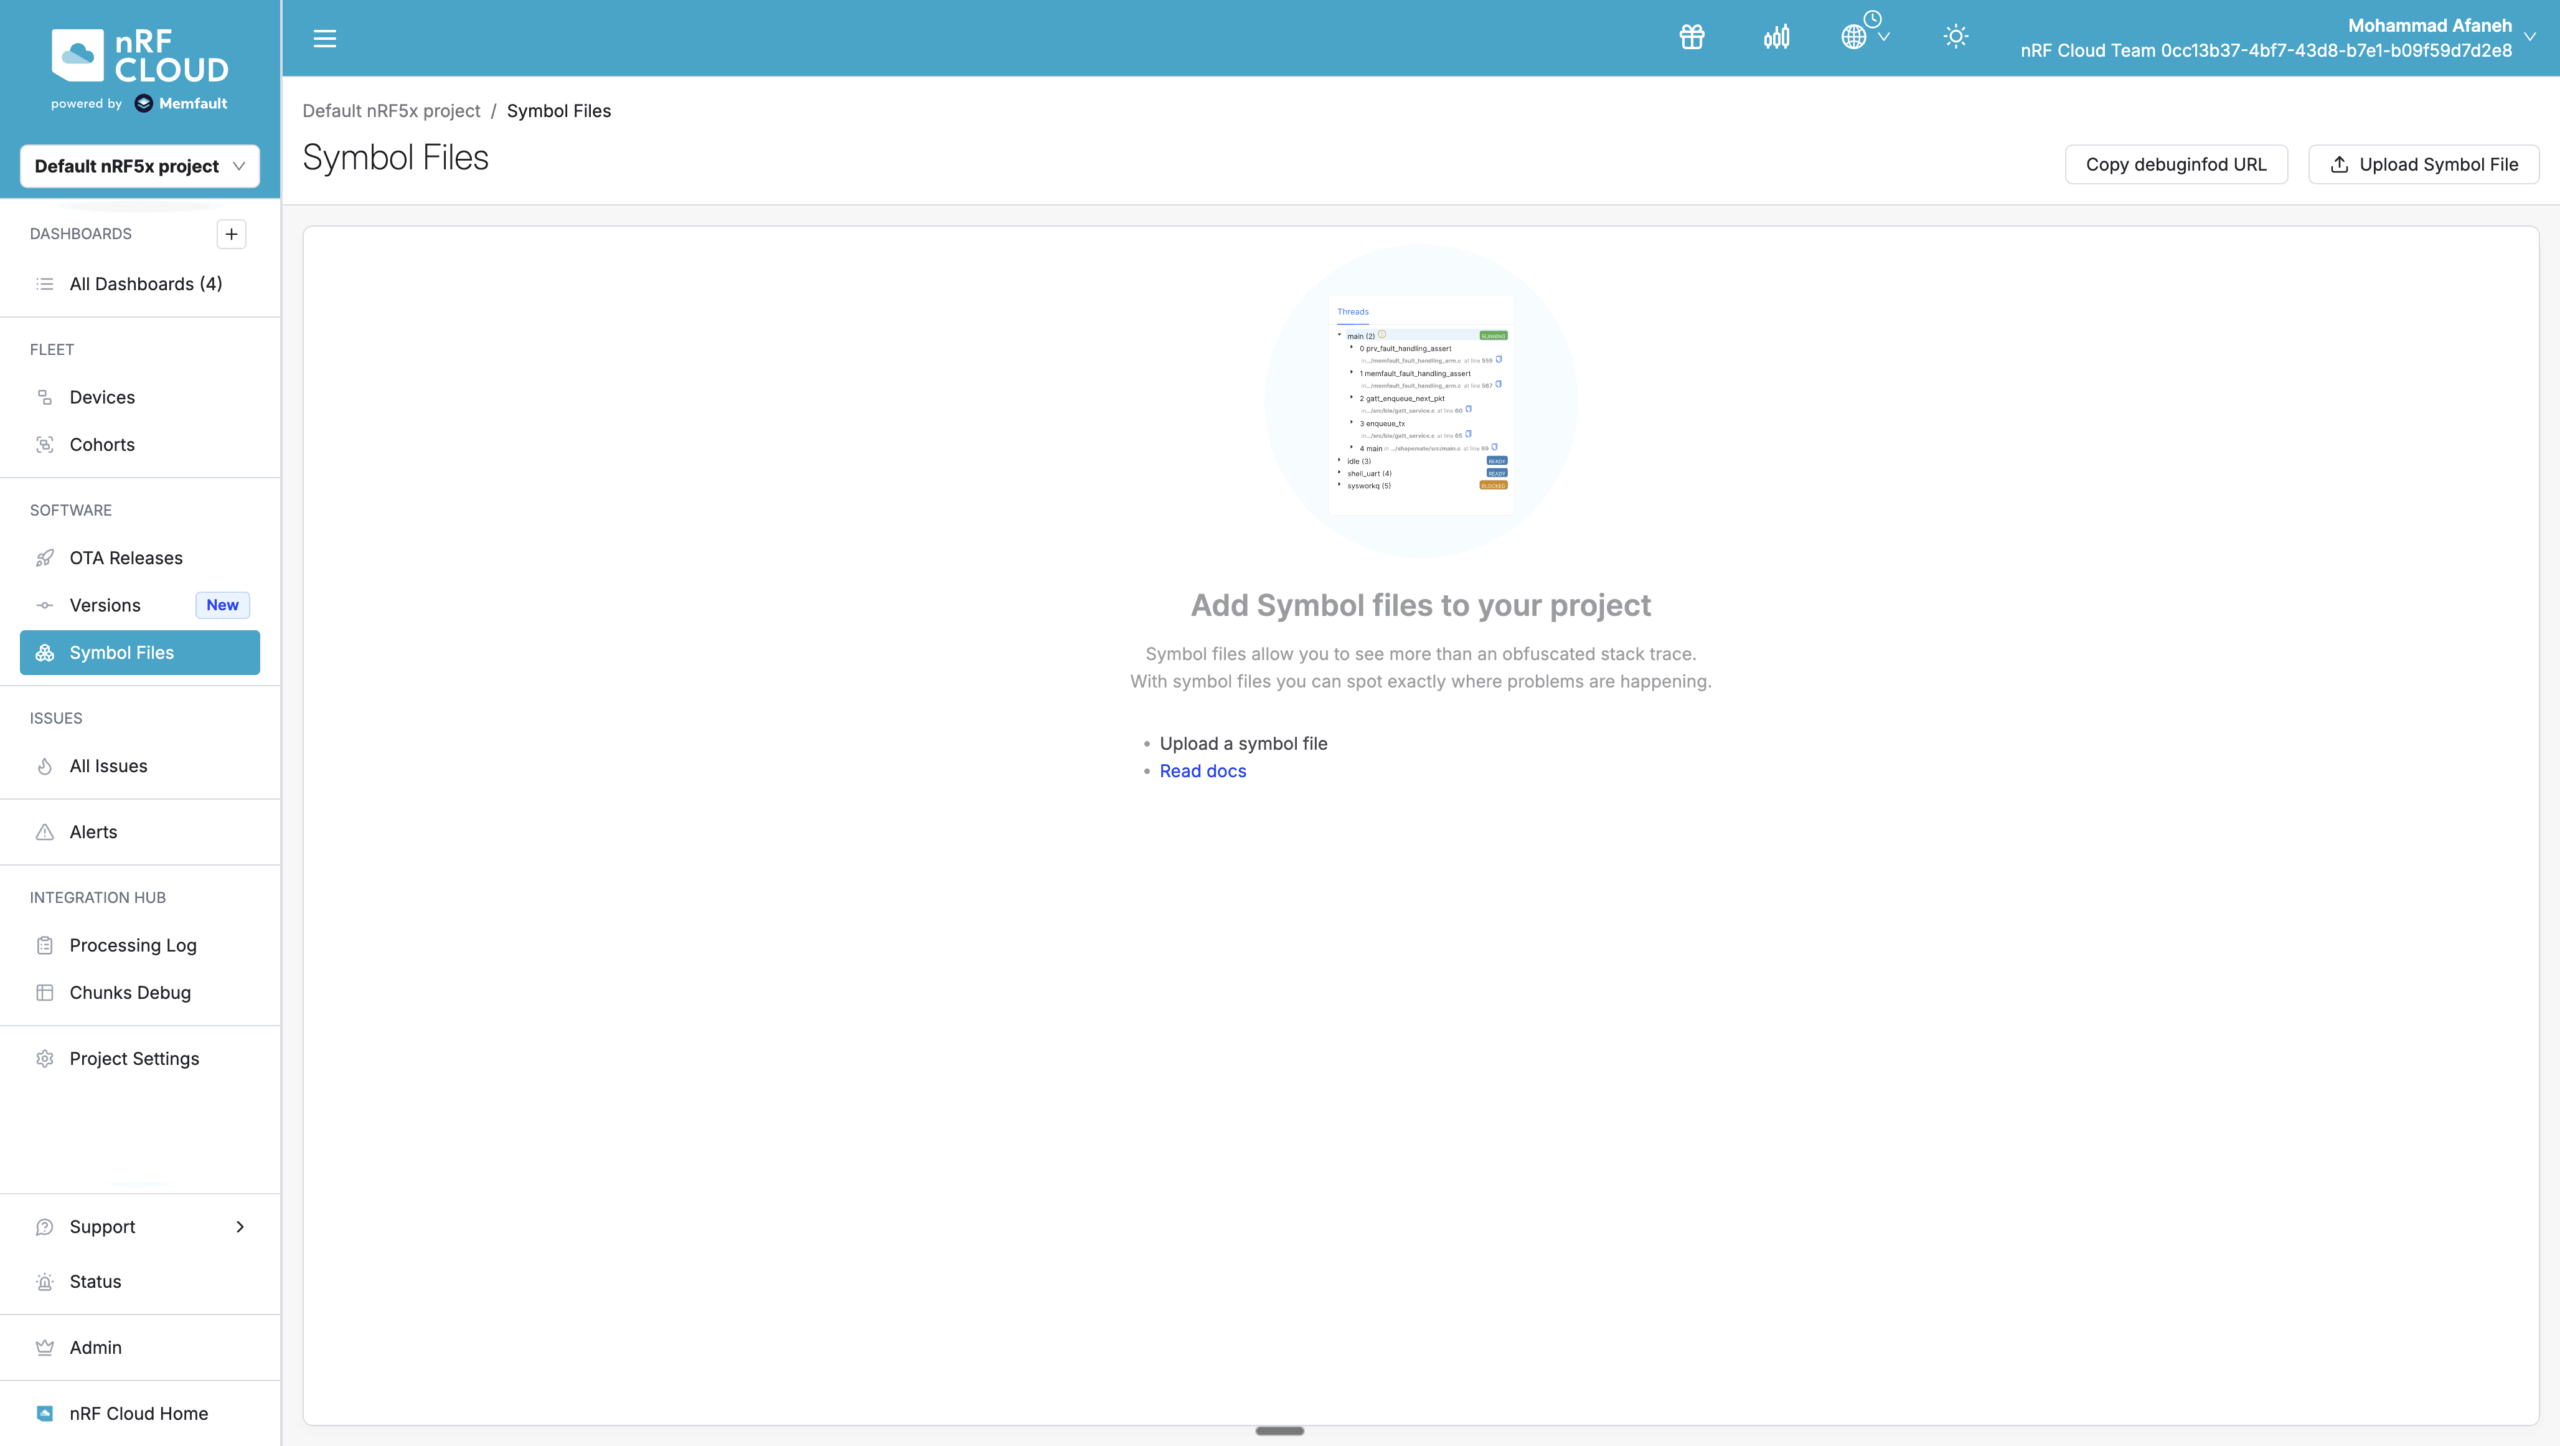Open Project Settings gear item

(134, 1058)
